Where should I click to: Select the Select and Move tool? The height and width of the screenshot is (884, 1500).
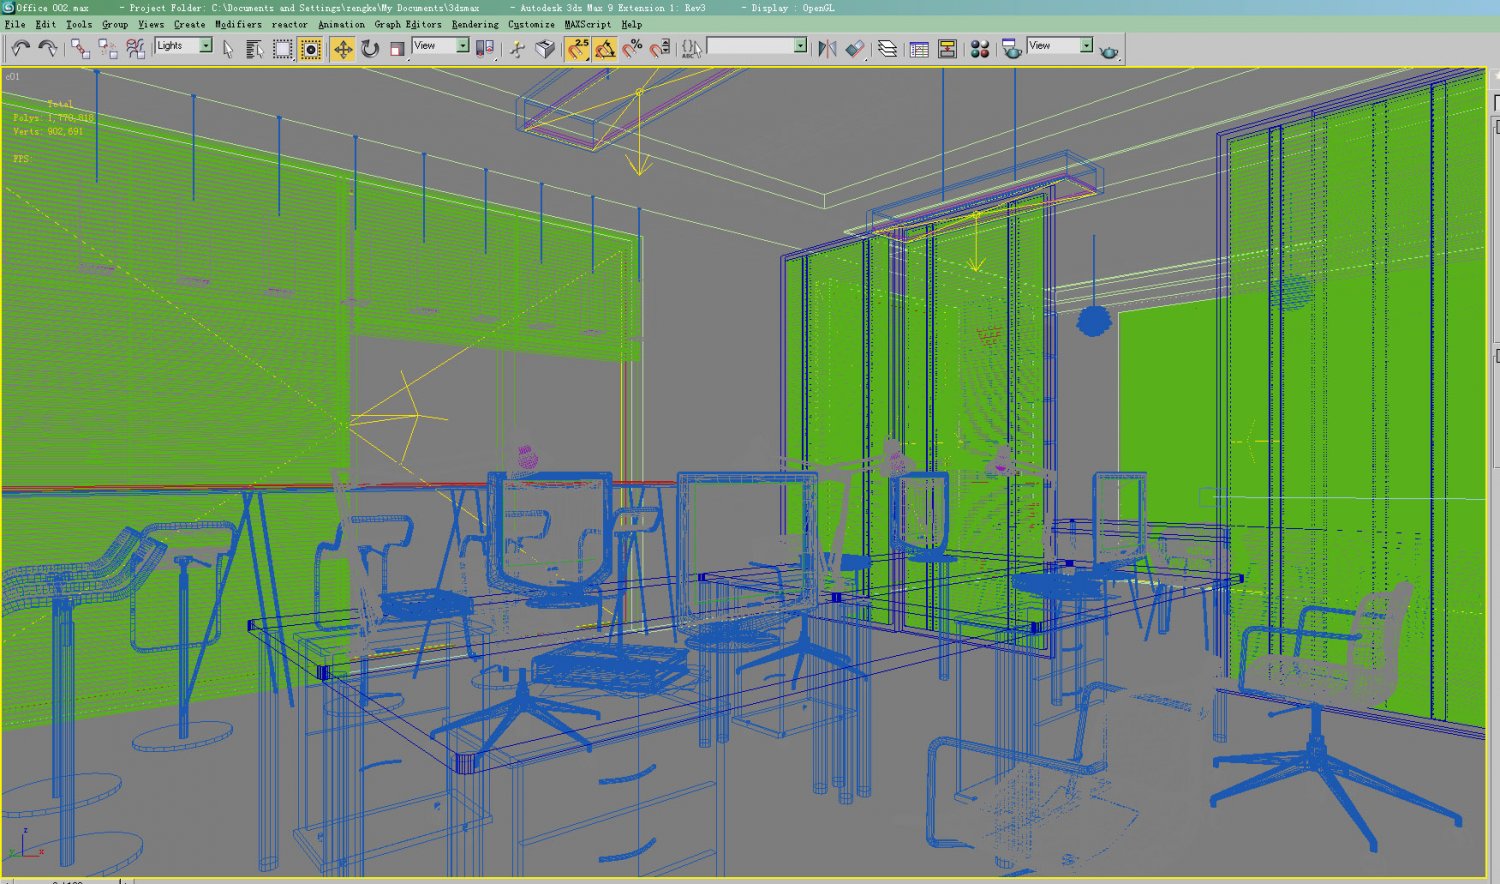(342, 49)
